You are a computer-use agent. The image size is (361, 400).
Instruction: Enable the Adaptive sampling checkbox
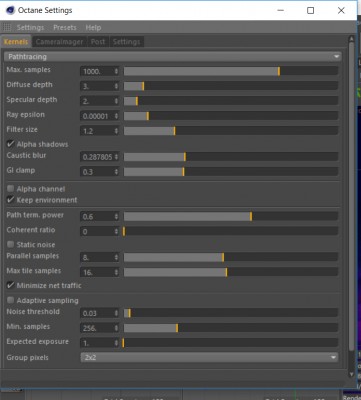pyautogui.click(x=11, y=300)
